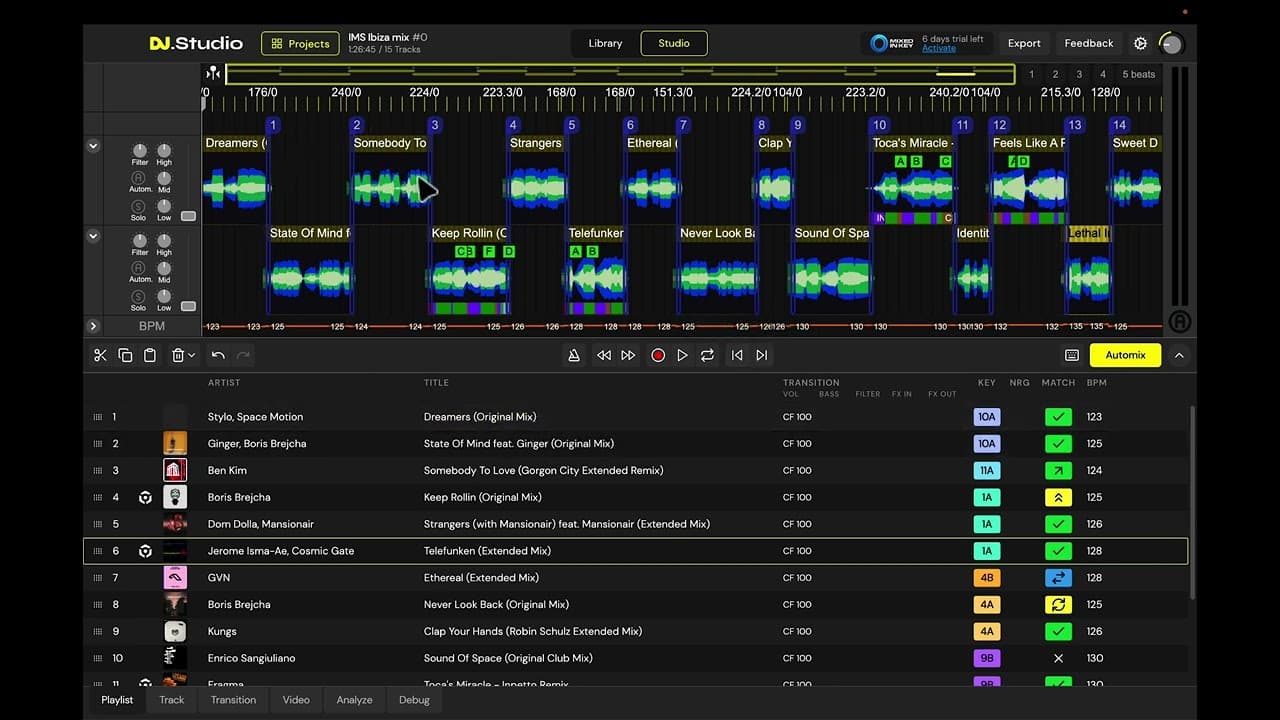1280x720 pixels.
Task: Click the match arrow for Somebody To Love
Action: pos(1058,470)
